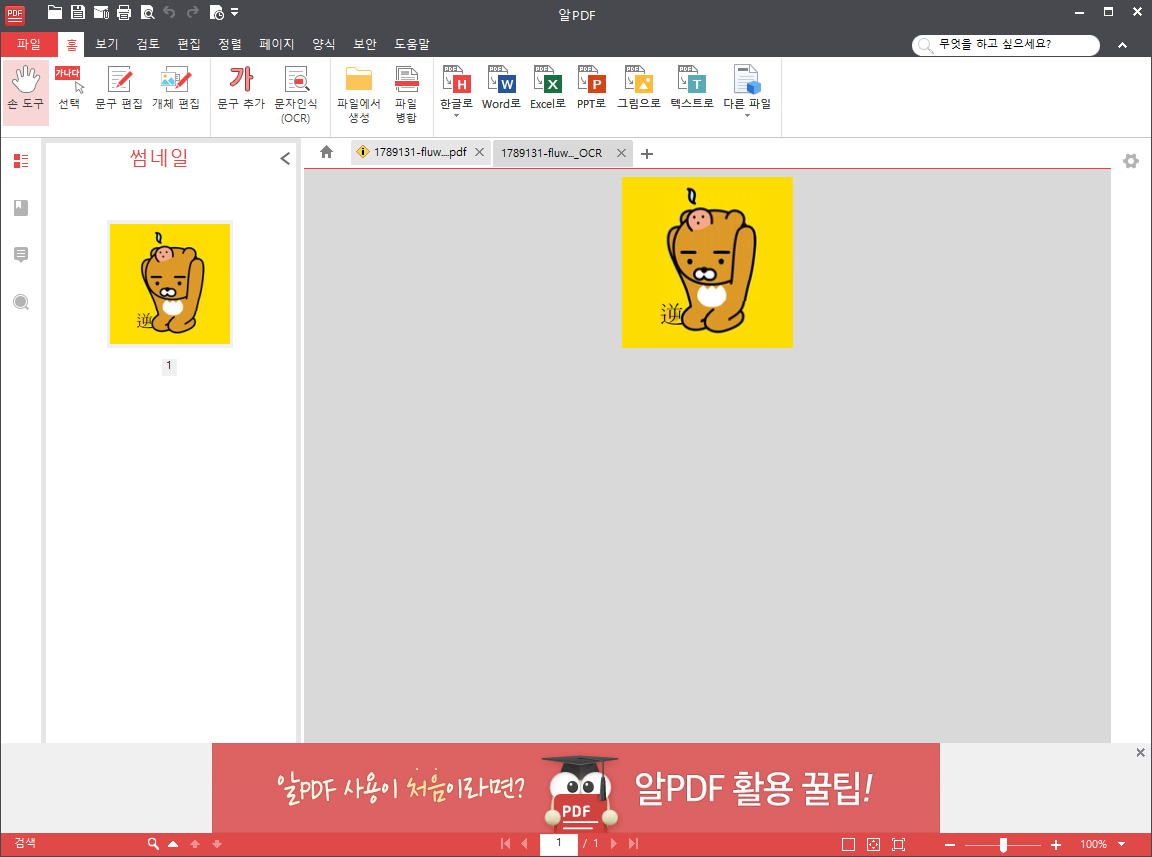1152x857 pixels.
Task: Close the 1789131-fluw...pdf tab
Action: point(480,152)
